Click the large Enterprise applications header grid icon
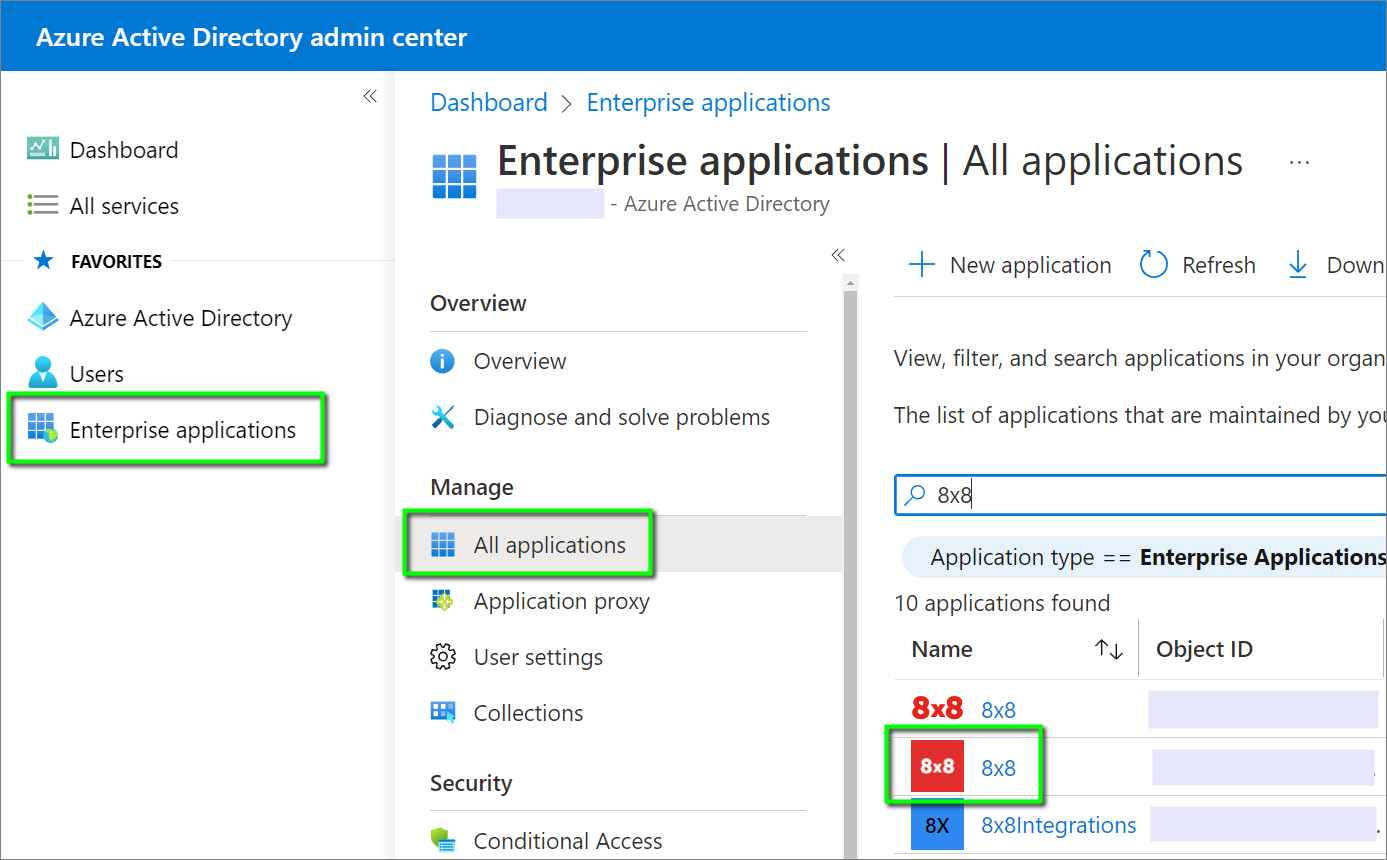1387x860 pixels. (x=455, y=176)
